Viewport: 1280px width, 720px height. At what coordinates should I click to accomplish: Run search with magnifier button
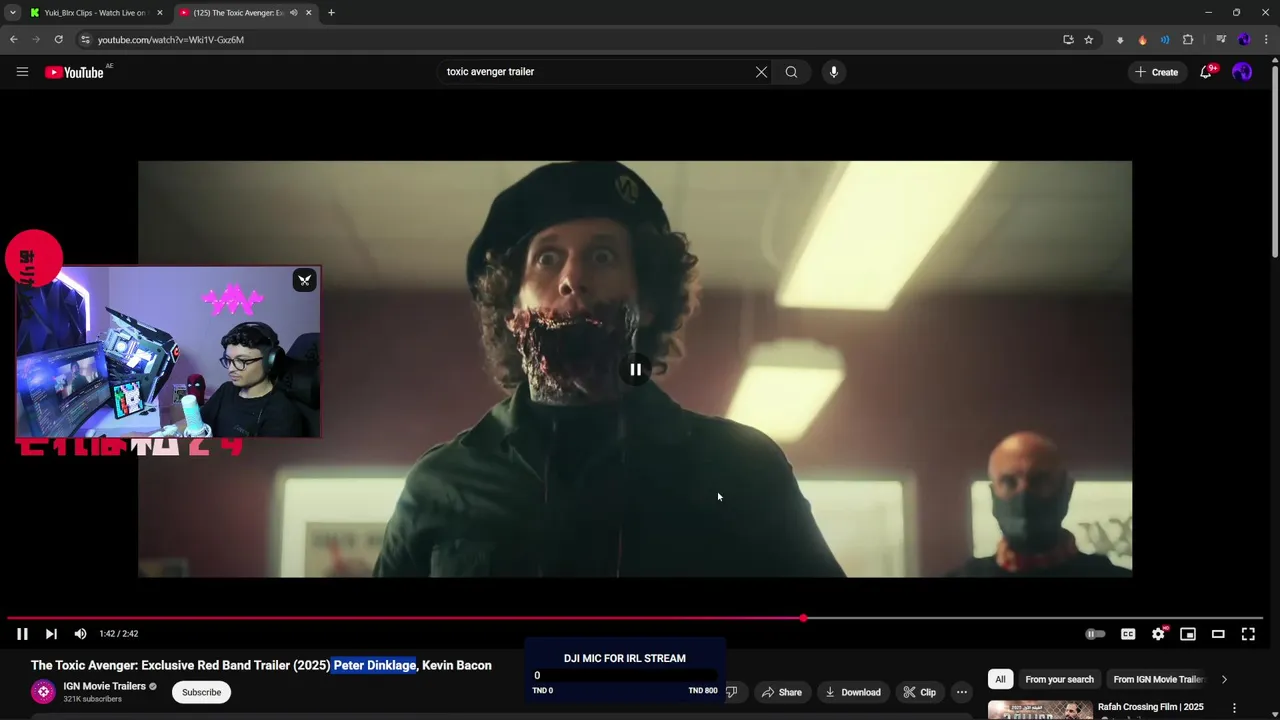pos(791,72)
